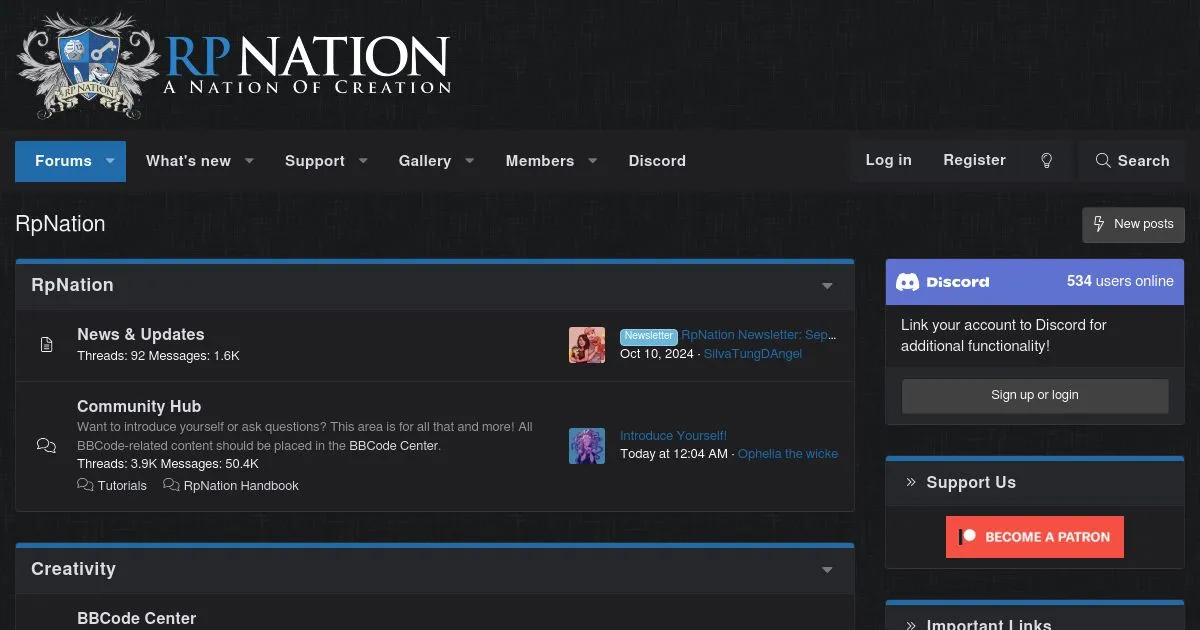1200x630 pixels.
Task: Open the What's new menu item
Action: 188,161
